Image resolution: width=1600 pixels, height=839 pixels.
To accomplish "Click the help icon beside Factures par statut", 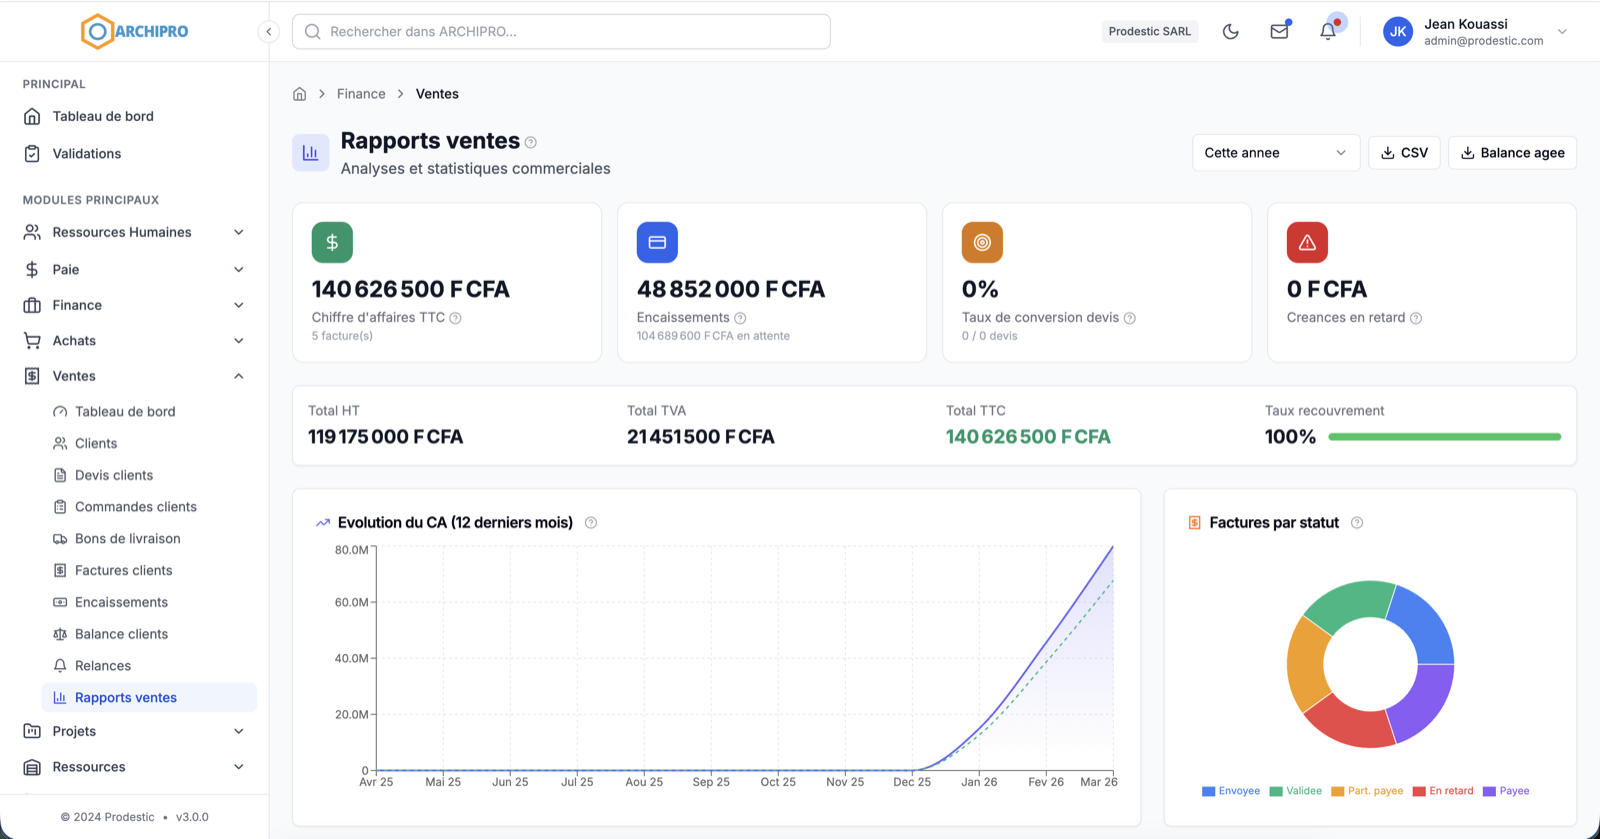I will [x=1357, y=523].
